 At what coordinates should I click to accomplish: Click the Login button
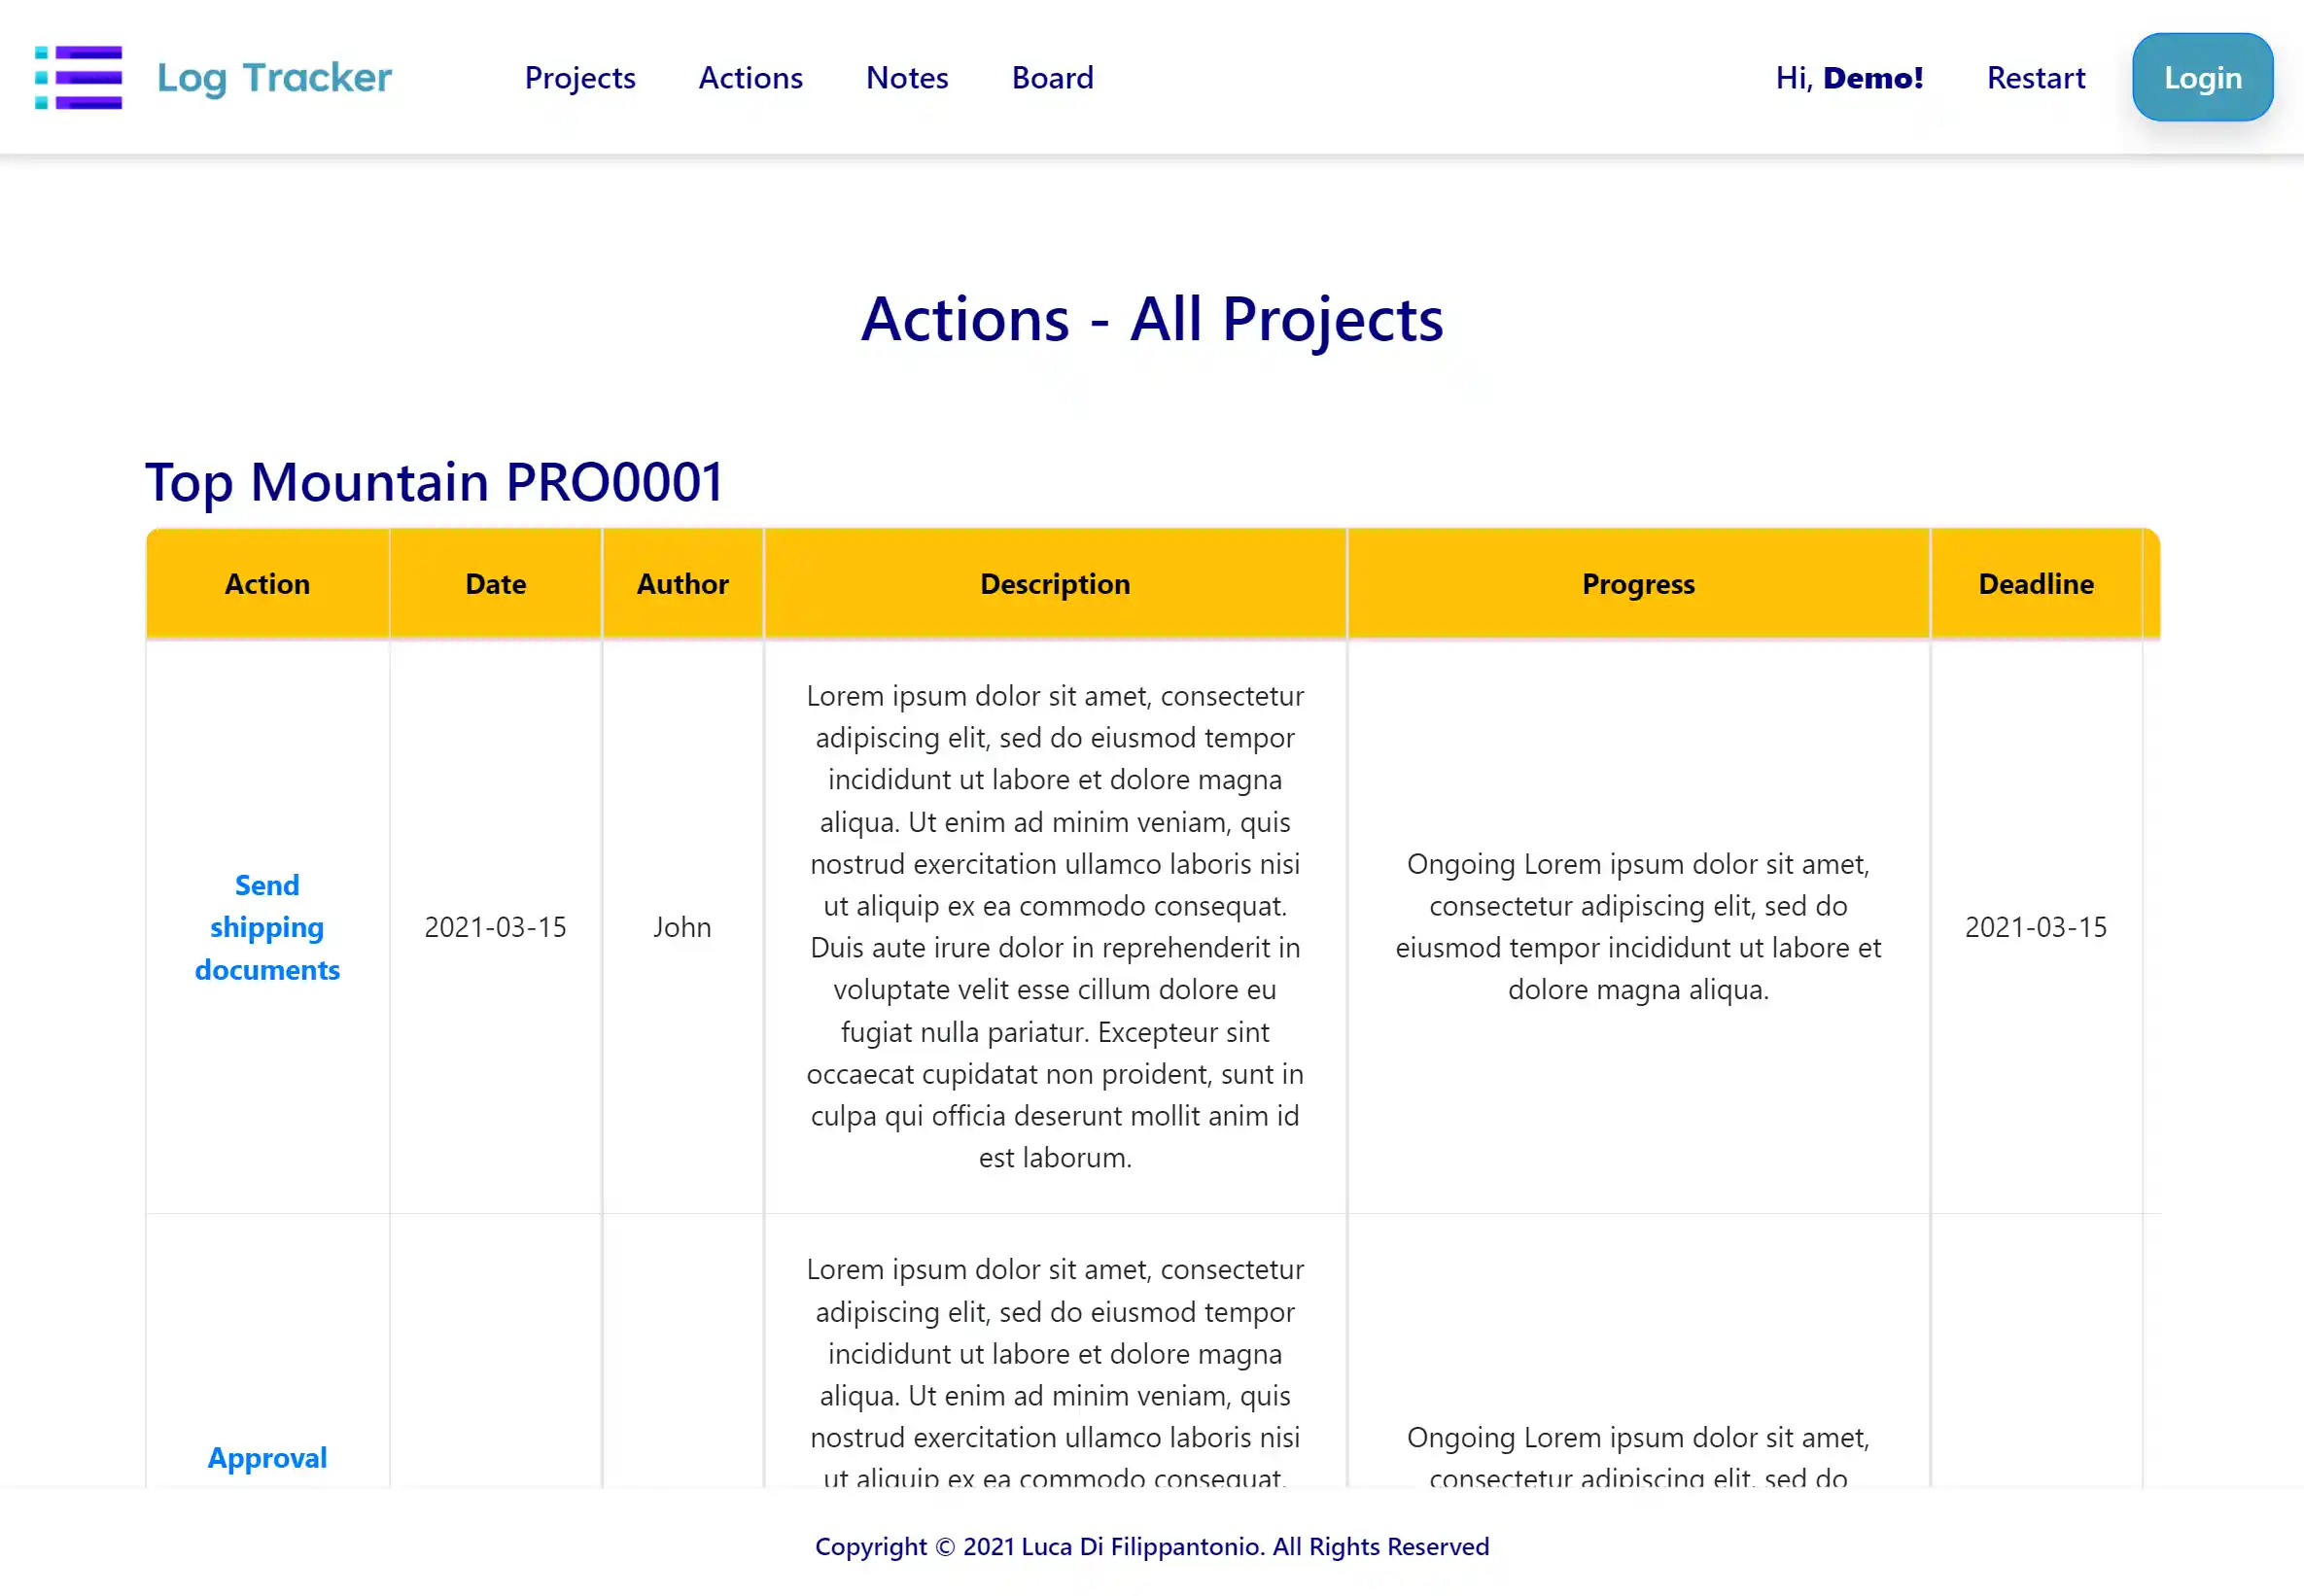(2202, 77)
